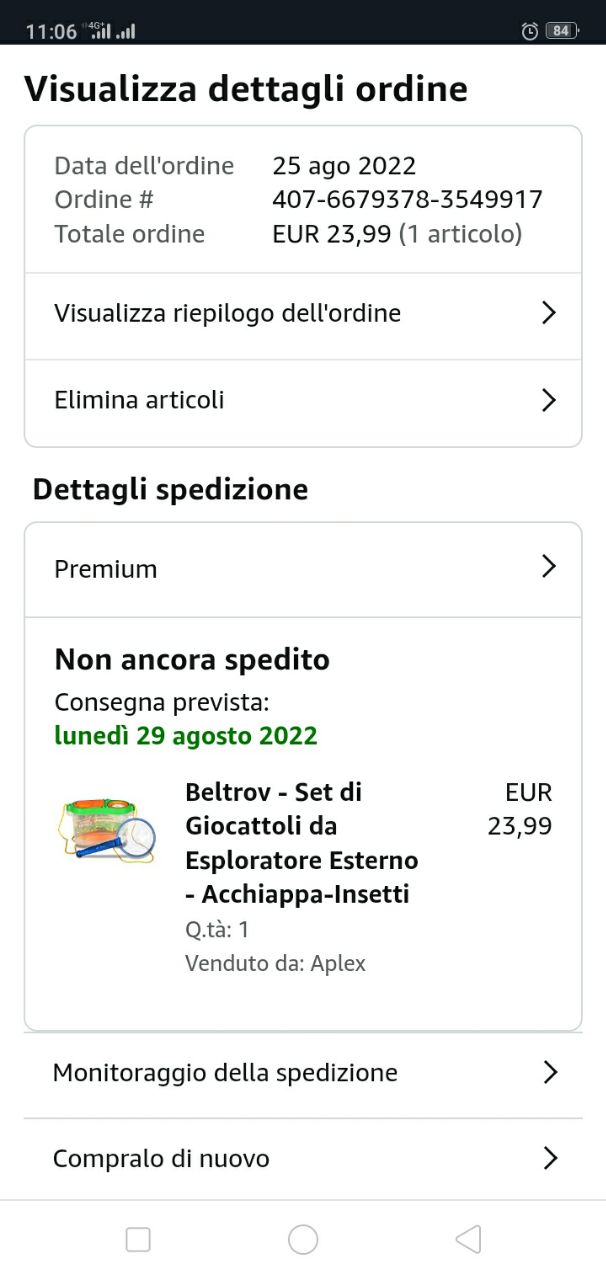The image size is (606, 1280).
Task: Open Premium shipping details chevron
Action: (x=548, y=567)
